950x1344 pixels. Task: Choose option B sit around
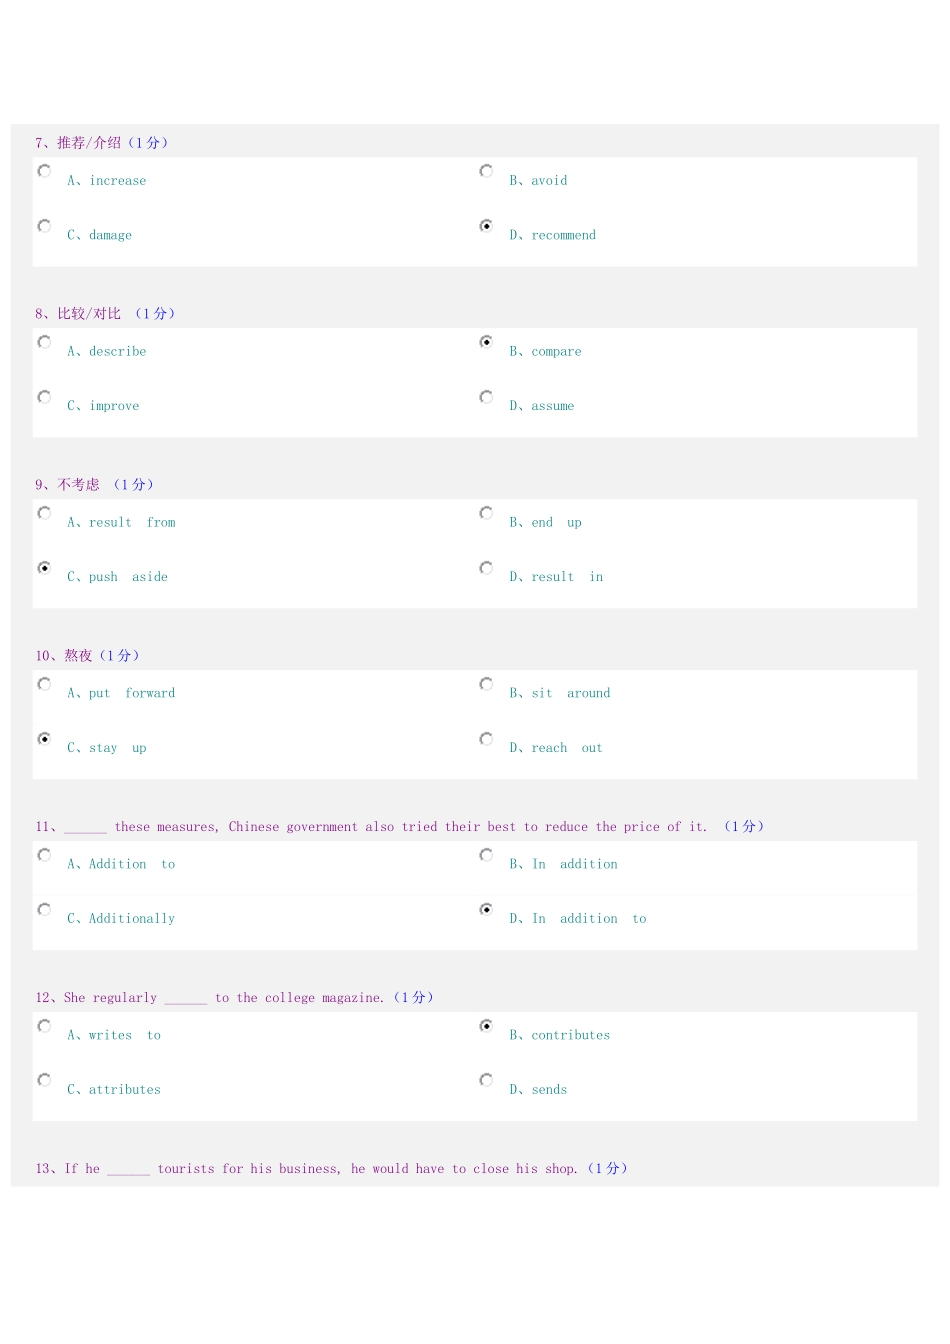click(486, 684)
